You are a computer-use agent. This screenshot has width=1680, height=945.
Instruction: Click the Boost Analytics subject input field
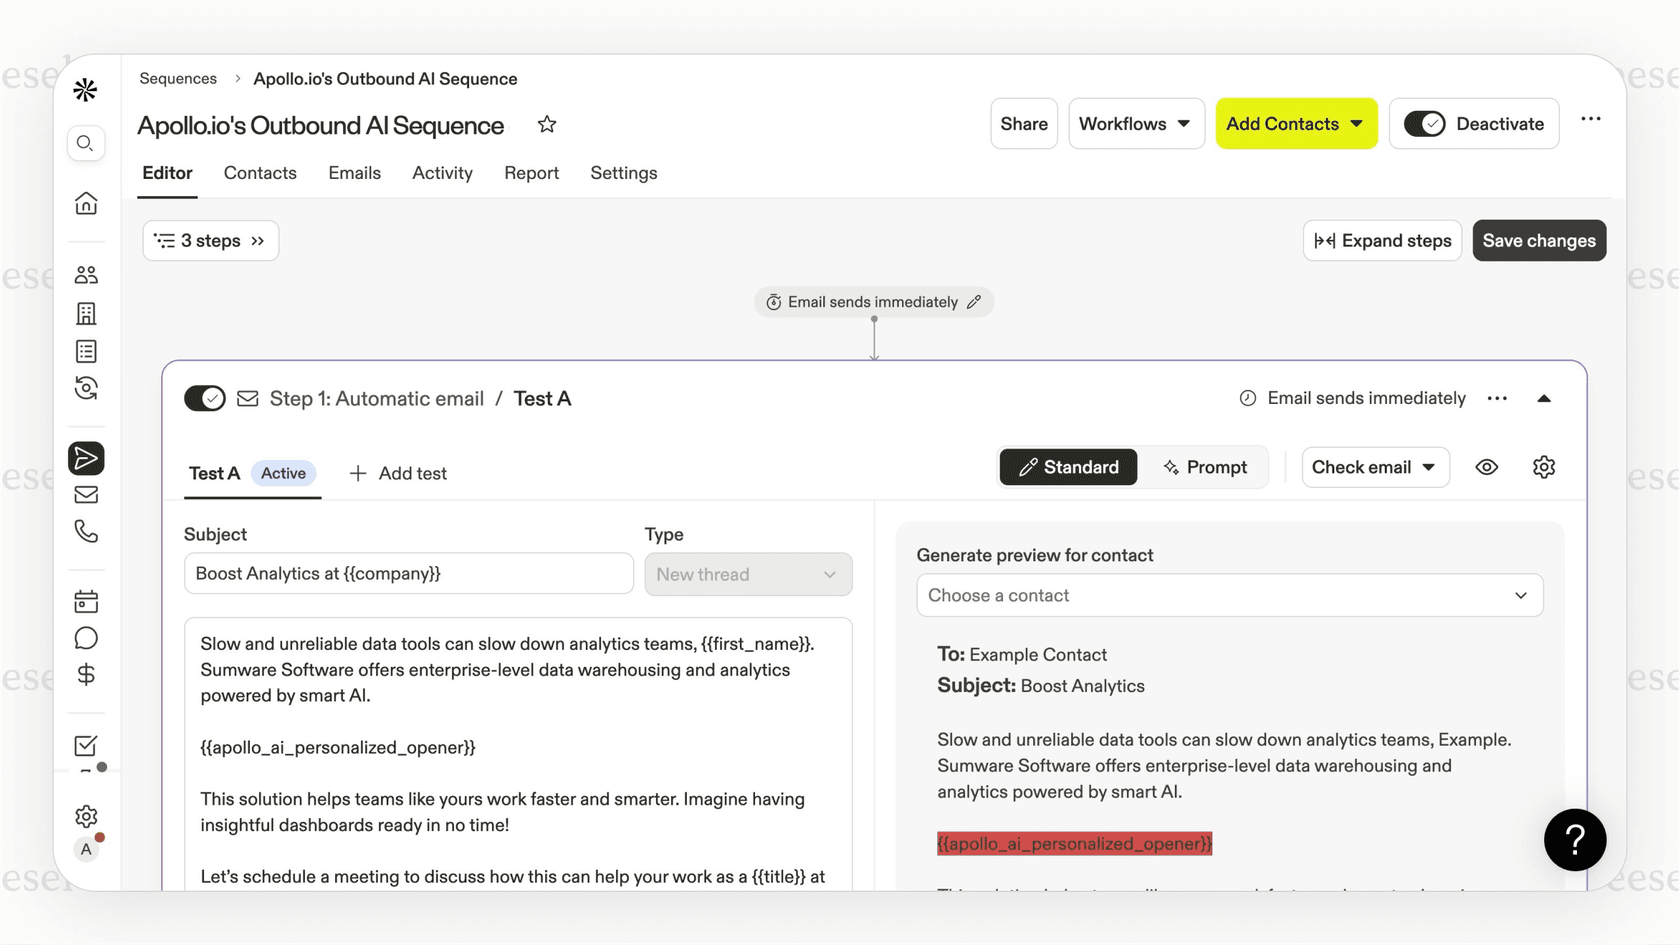408,573
